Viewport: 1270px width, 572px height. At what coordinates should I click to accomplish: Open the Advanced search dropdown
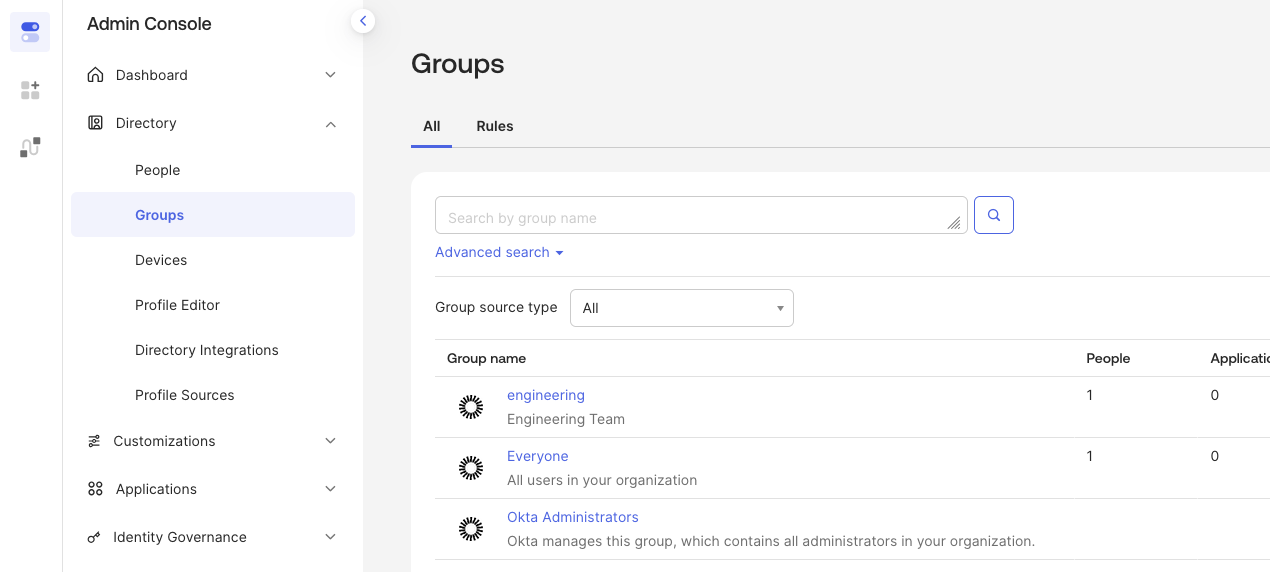499,252
